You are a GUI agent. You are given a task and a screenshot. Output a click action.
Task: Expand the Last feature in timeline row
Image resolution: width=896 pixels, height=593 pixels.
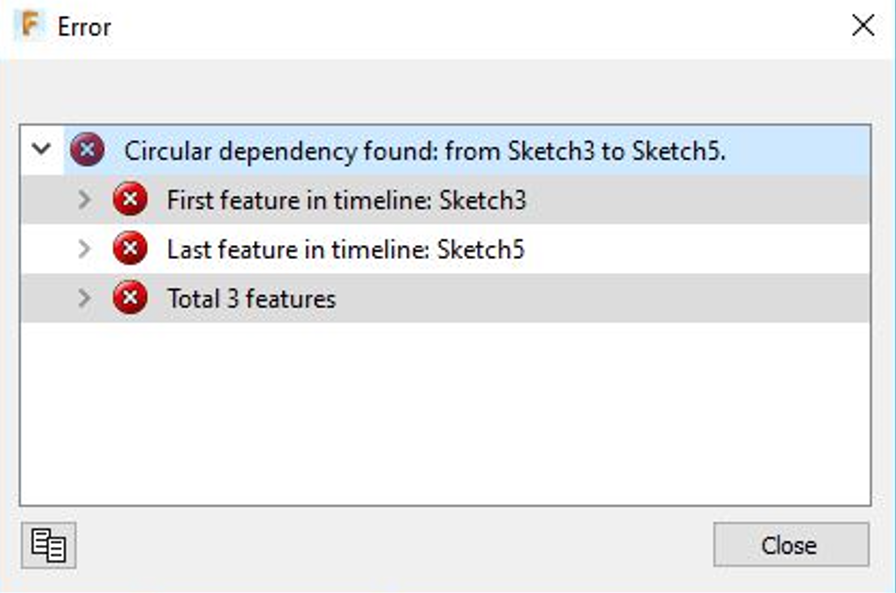click(x=85, y=249)
